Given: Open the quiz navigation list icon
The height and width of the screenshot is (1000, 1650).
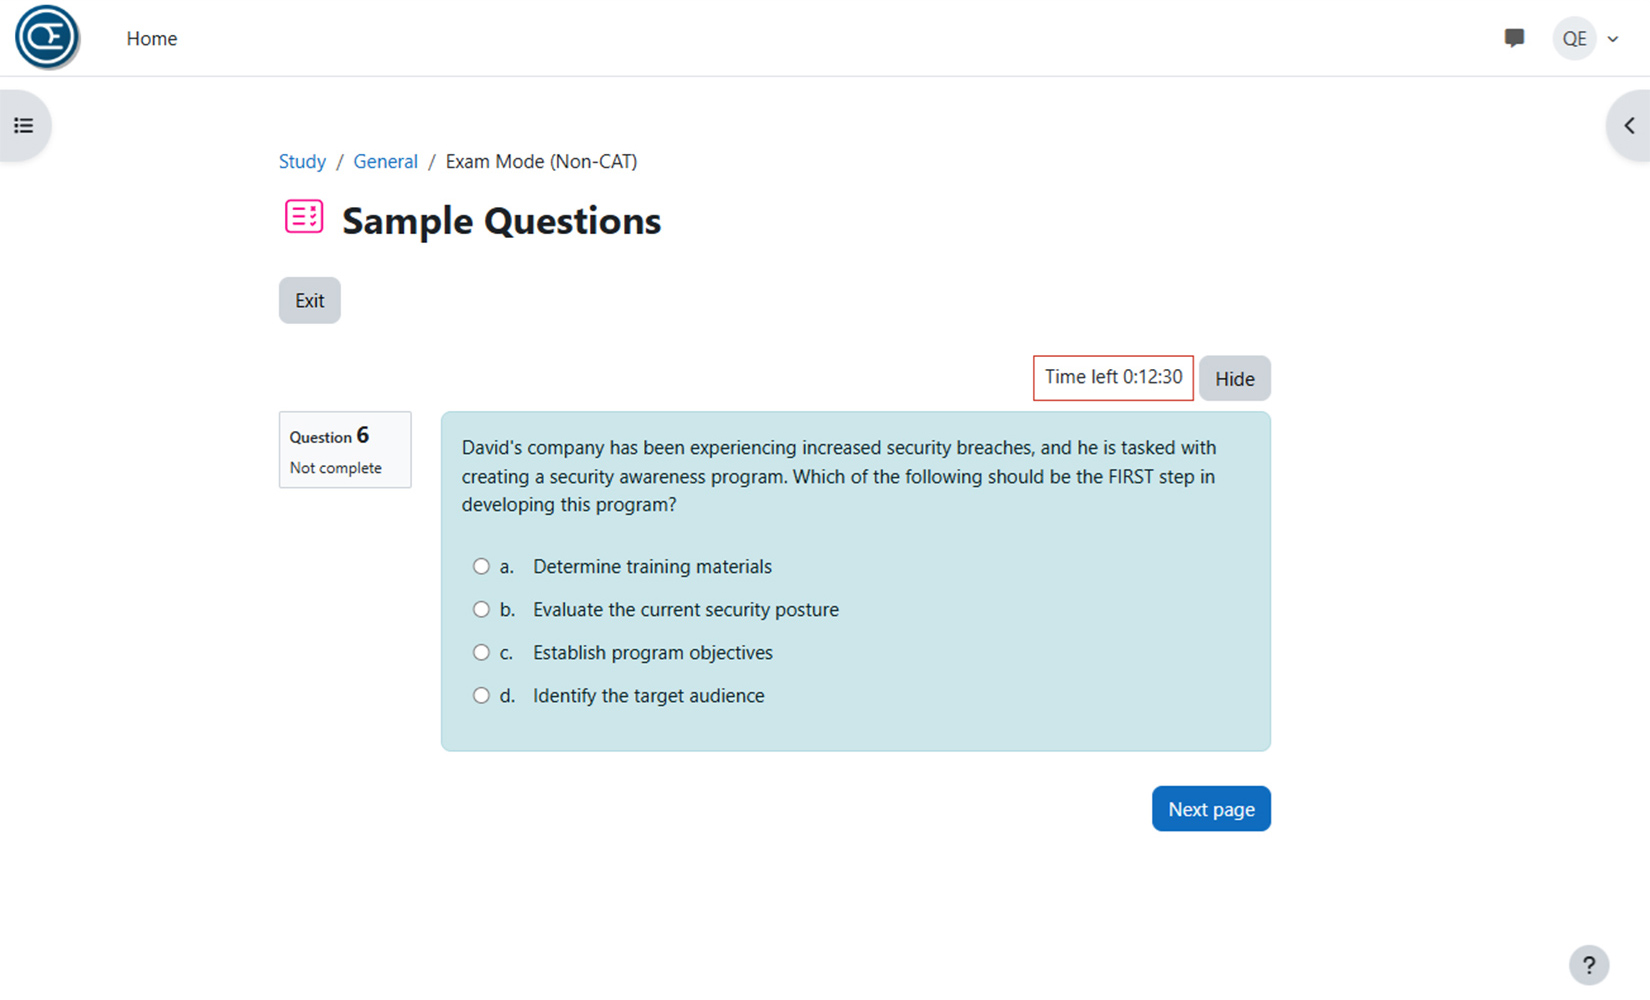Looking at the screenshot, I should tap(24, 124).
